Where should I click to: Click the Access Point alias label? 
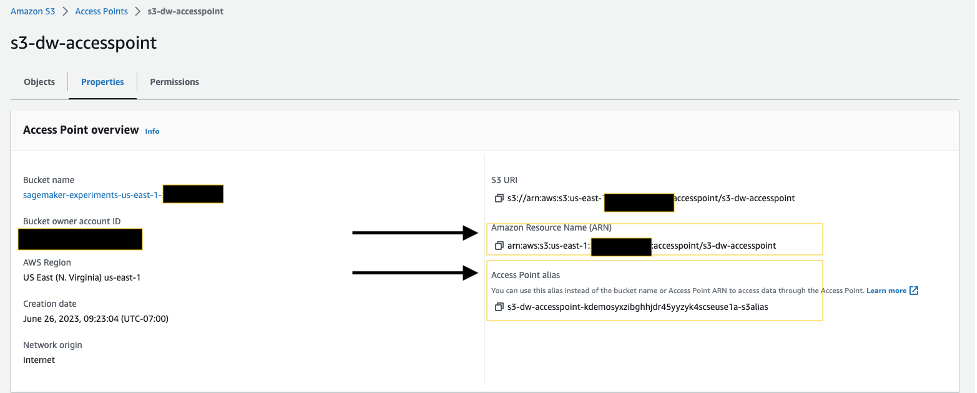click(x=526, y=275)
